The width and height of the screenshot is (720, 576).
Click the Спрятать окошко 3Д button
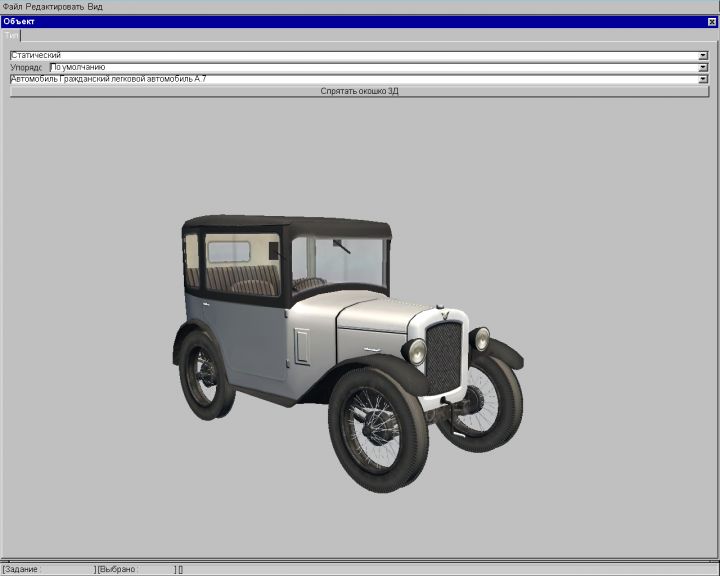tap(360, 91)
